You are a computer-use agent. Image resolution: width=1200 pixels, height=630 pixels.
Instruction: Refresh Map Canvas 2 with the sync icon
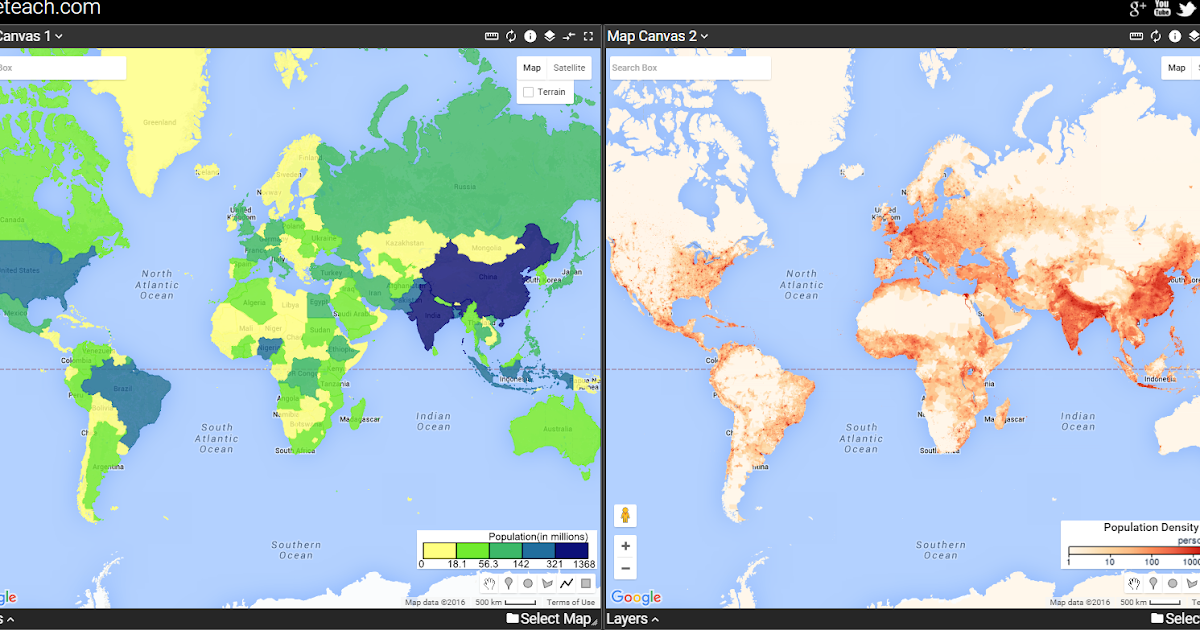1155,36
